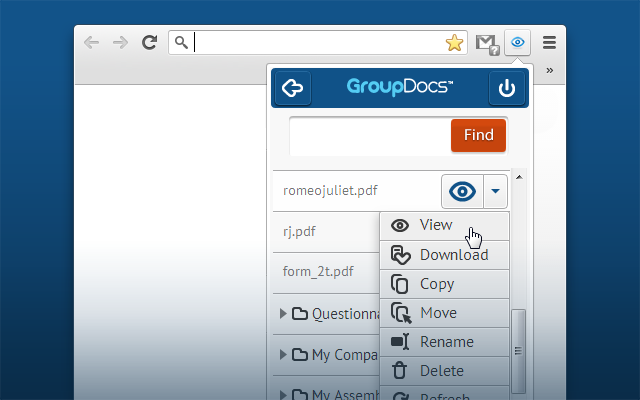640x400 pixels.
Task: Choose Move from the context menu
Action: click(444, 313)
